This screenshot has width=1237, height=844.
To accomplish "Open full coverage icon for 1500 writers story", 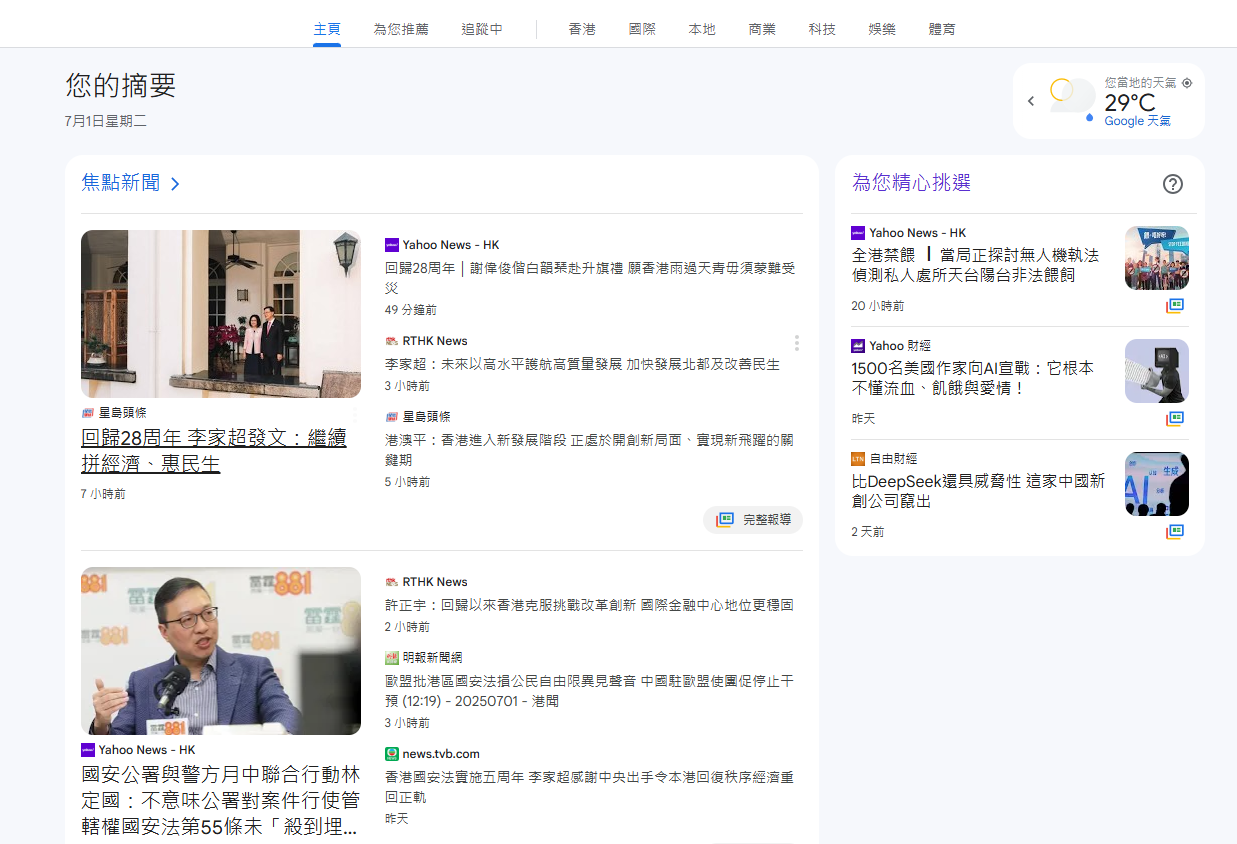I will pos(1175,418).
